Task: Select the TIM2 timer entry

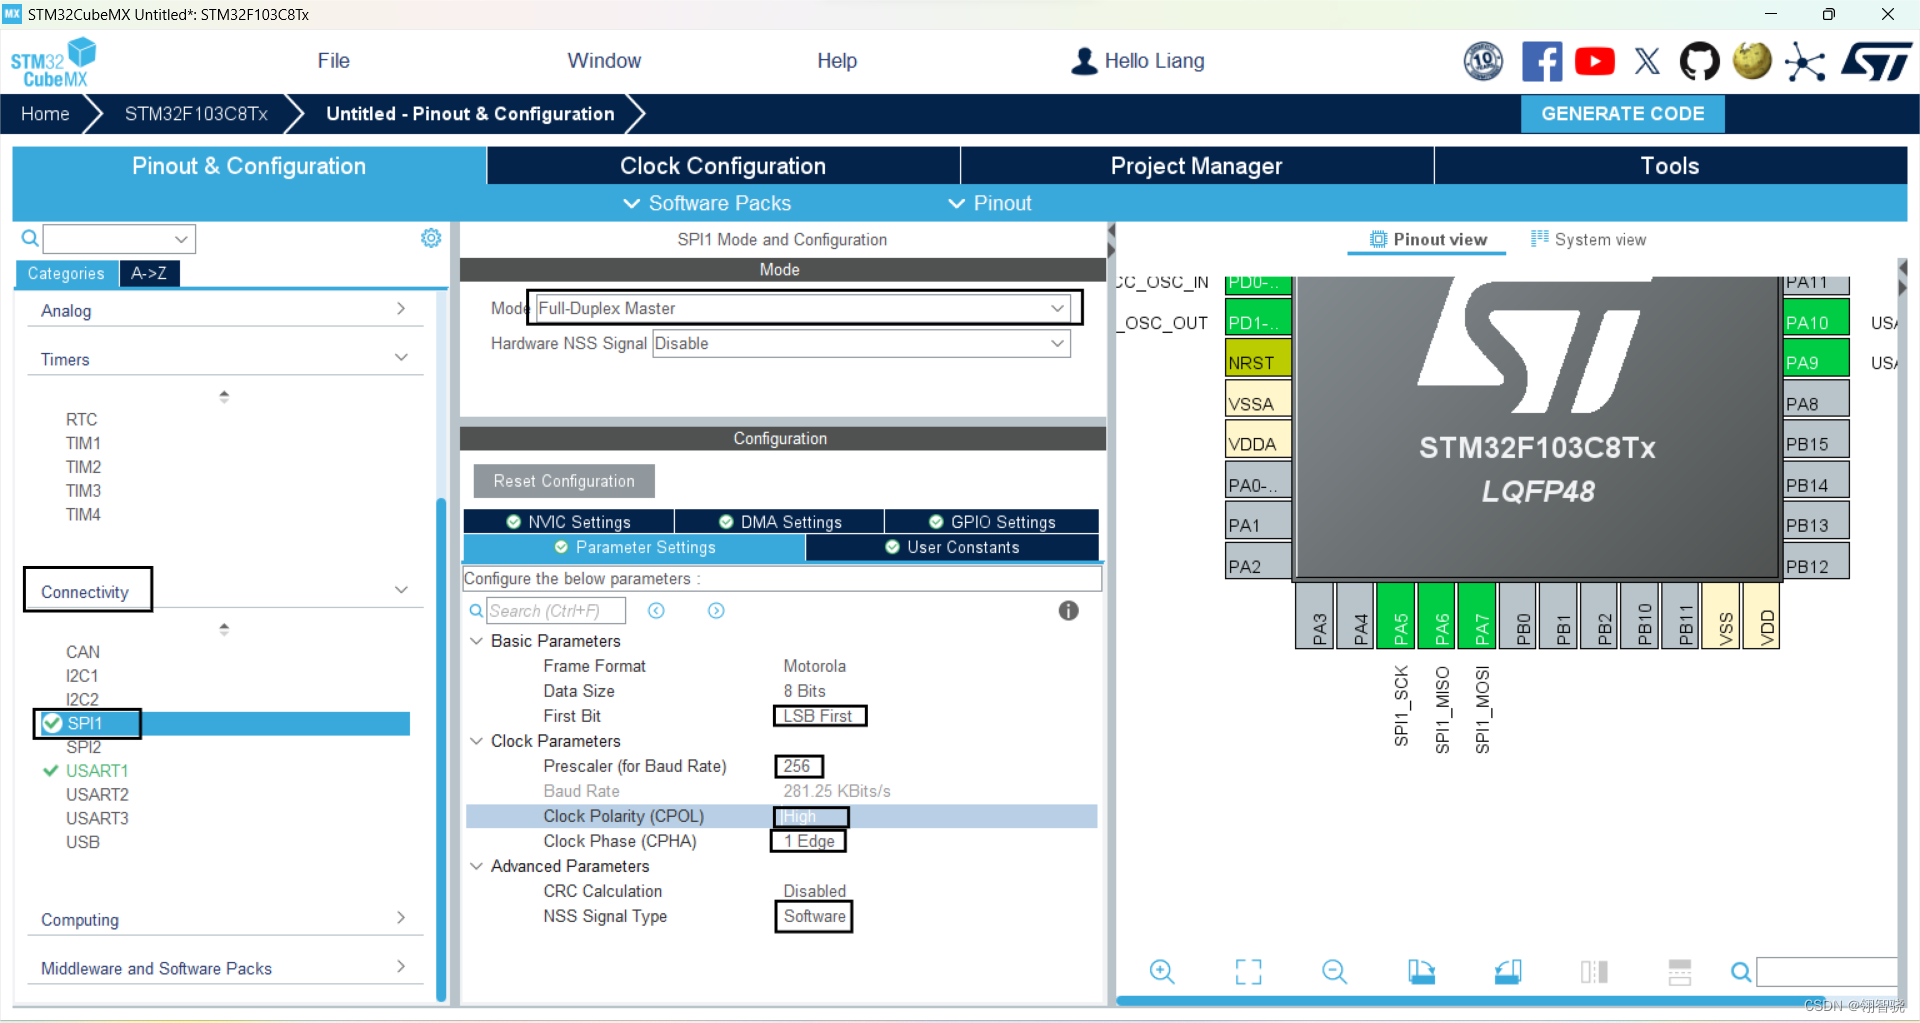Action: tap(83, 467)
